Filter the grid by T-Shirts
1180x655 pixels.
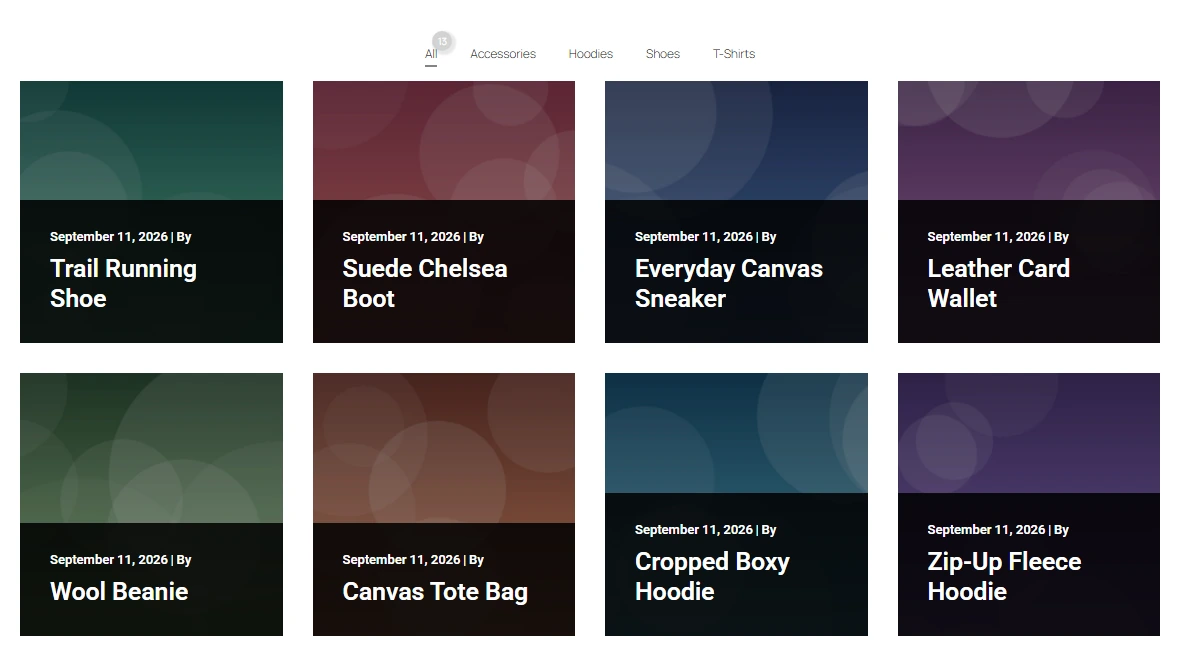point(734,54)
